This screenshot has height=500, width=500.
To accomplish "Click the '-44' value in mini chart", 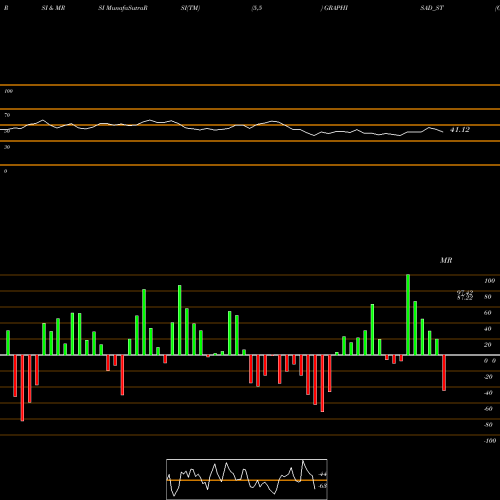I will pos(323,474).
